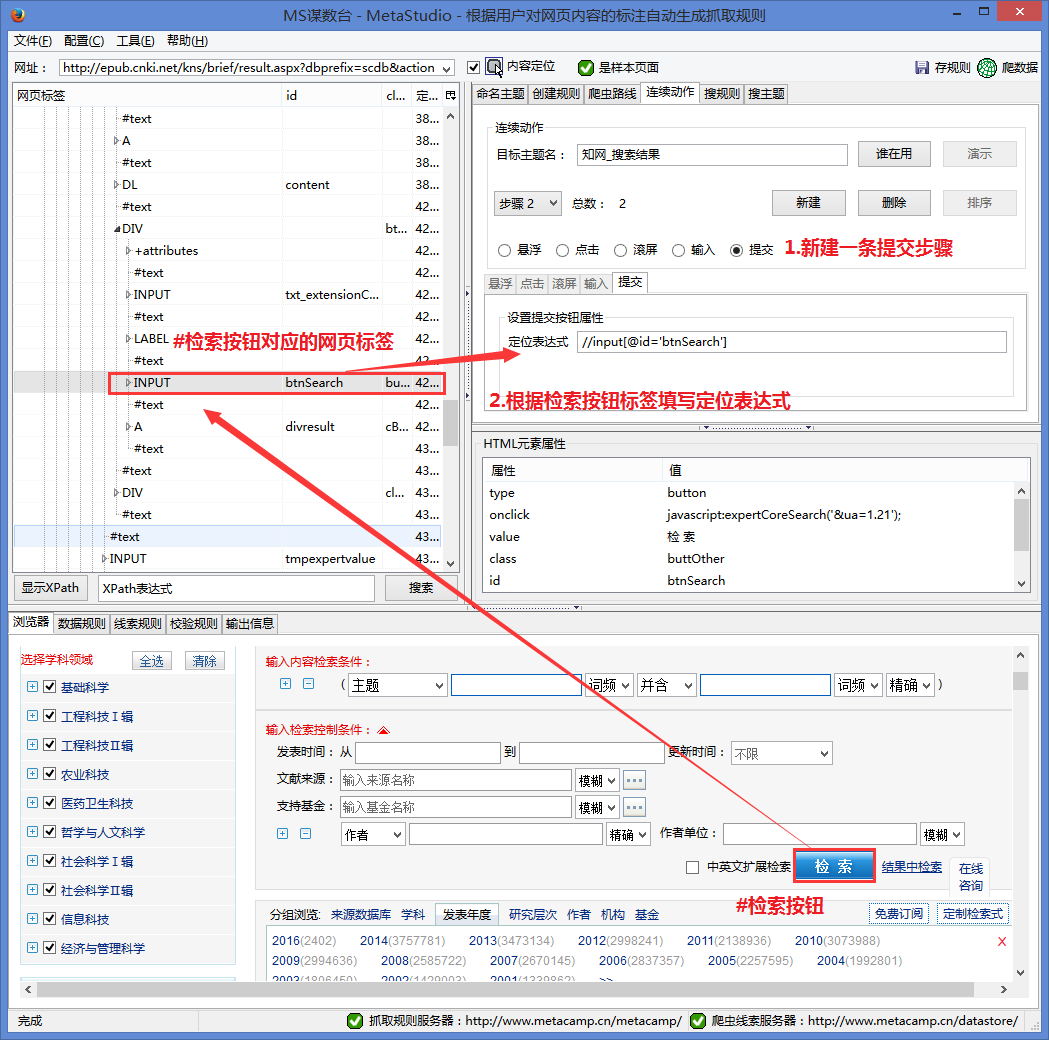Click the 删除 step button
Screen dimensions: 1049x1040
[894, 203]
